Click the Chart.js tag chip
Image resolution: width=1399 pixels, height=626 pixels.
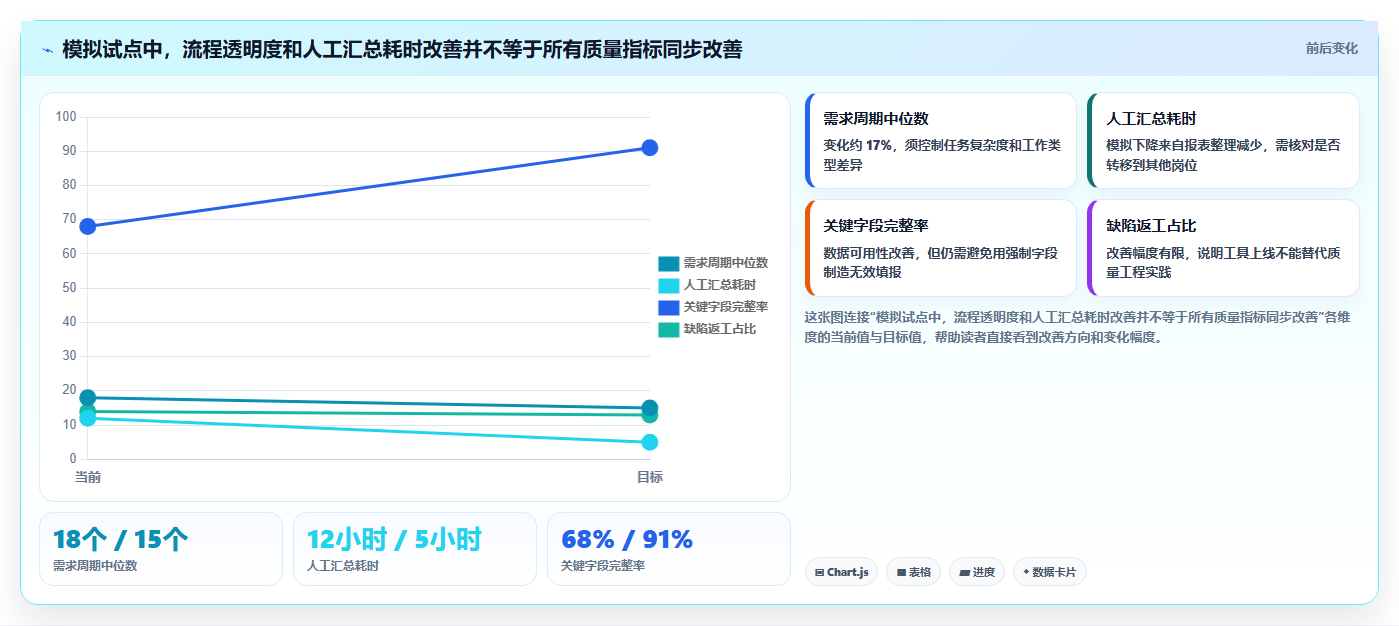click(x=841, y=572)
